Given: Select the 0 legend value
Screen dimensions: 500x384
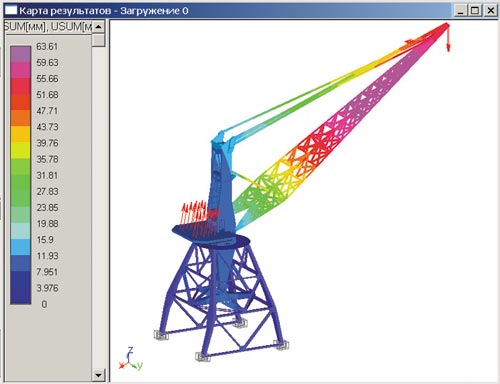Looking at the screenshot, I should (x=44, y=304).
